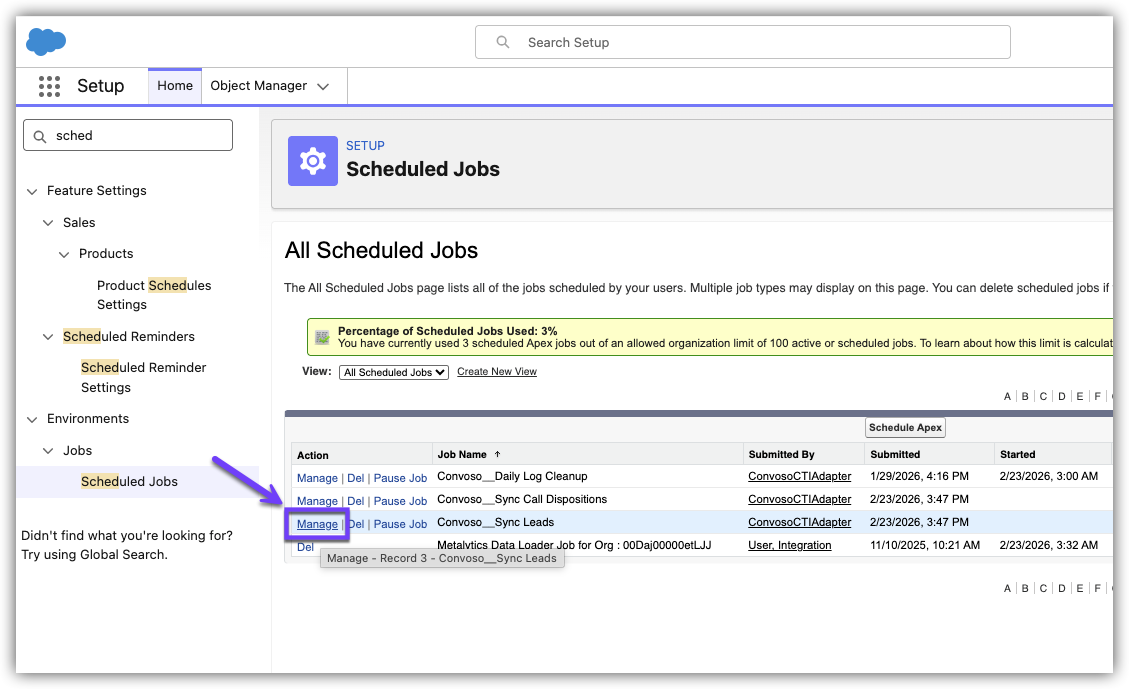Open the All Scheduled Jobs view dropdown
The width and height of the screenshot is (1129, 689).
pos(394,372)
